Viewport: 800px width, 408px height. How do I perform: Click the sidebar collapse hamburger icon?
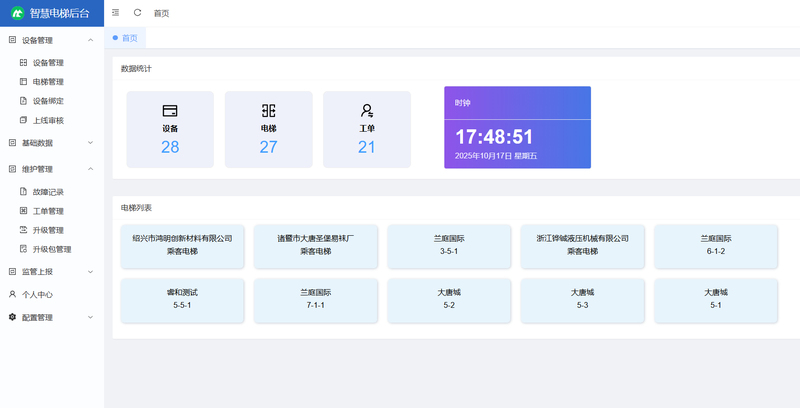[x=116, y=13]
